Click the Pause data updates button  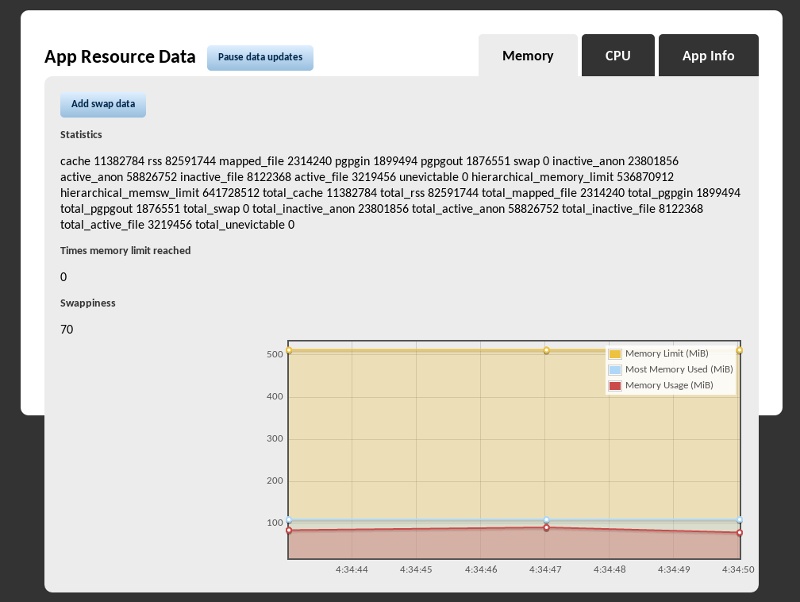point(260,57)
